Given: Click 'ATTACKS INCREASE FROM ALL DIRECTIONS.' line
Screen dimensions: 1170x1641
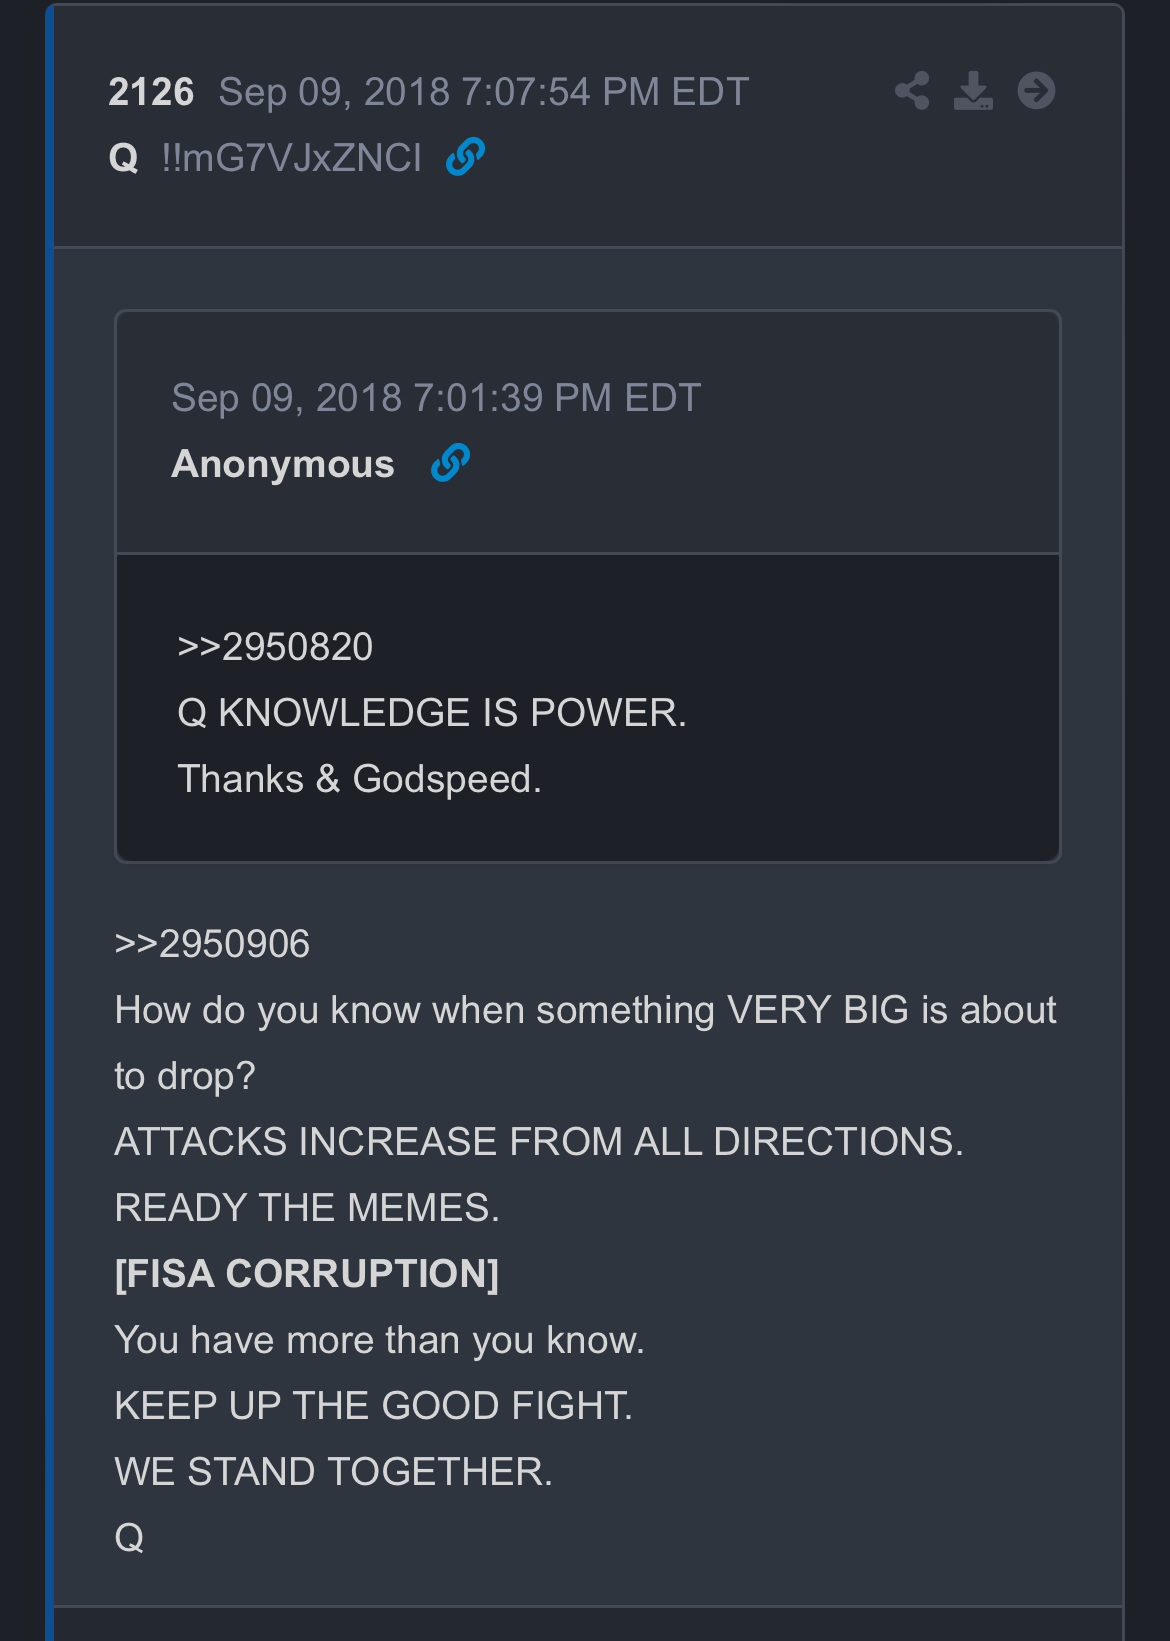Looking at the screenshot, I should click(539, 1142).
